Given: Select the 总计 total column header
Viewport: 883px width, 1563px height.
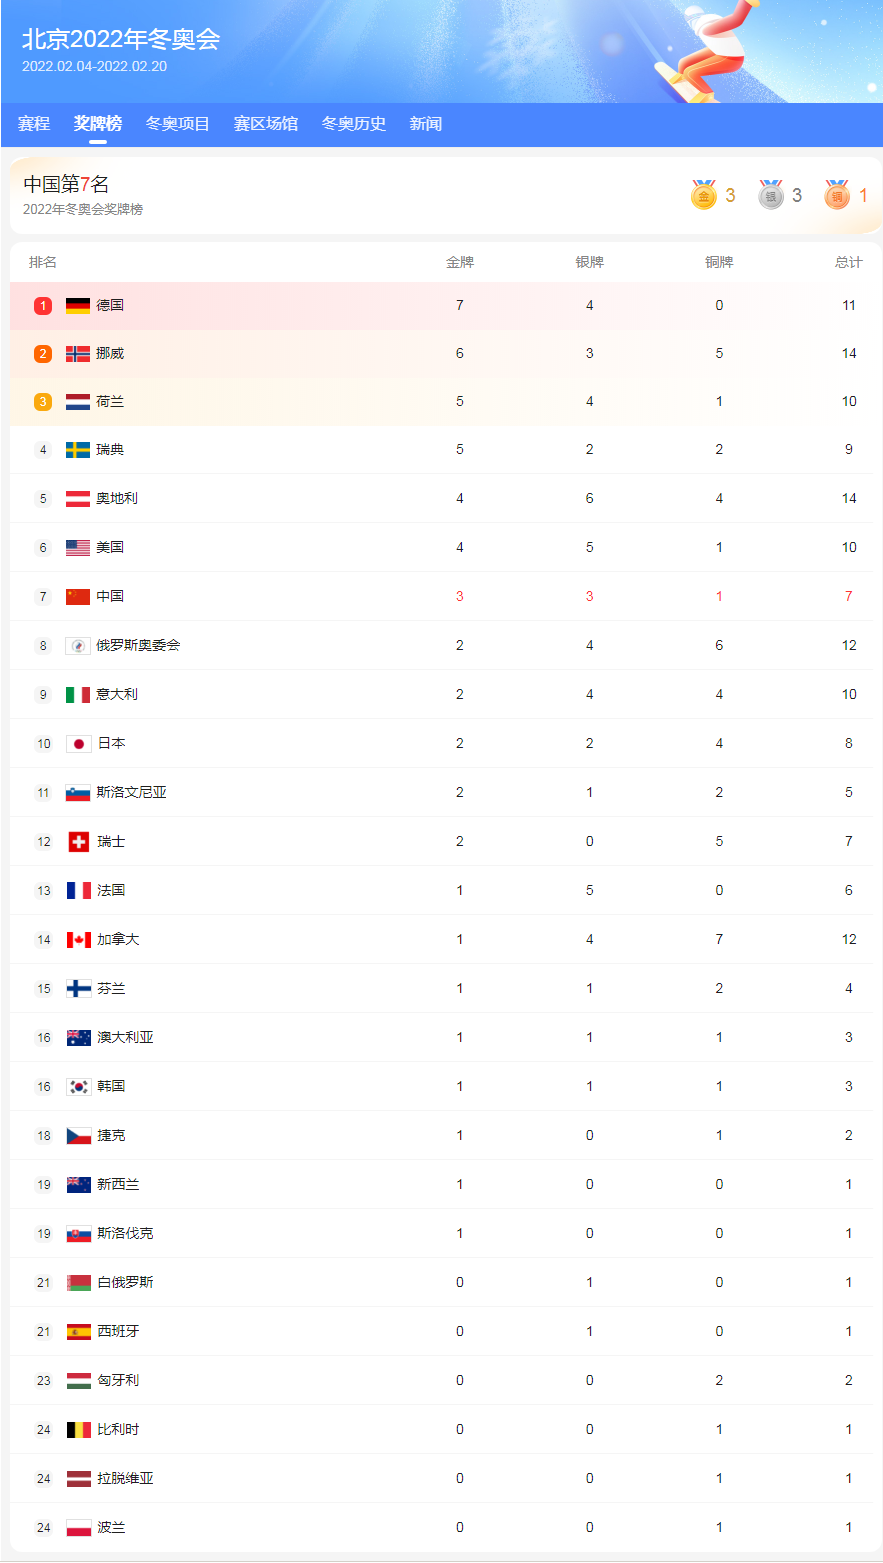Looking at the screenshot, I should click(x=849, y=263).
